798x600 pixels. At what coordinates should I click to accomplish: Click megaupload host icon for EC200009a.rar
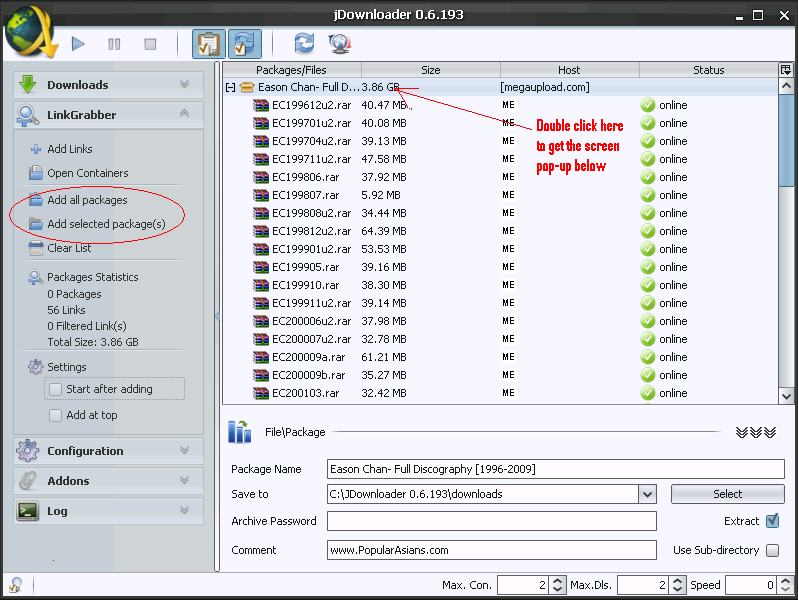508,357
